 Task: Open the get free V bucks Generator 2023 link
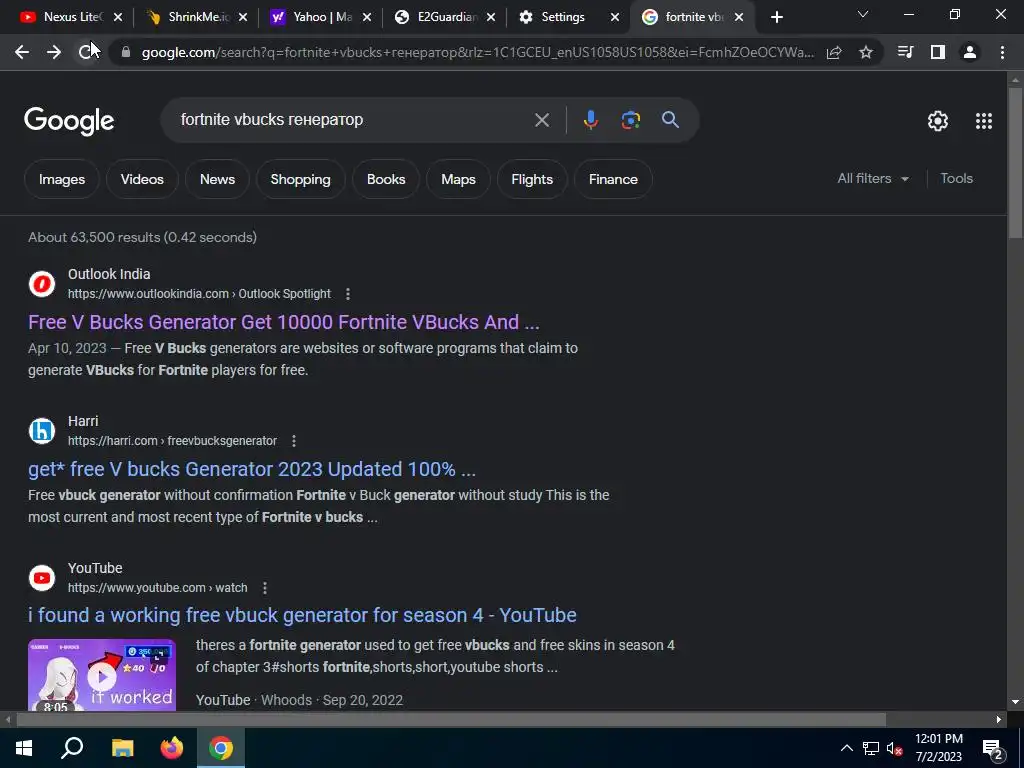coord(252,469)
